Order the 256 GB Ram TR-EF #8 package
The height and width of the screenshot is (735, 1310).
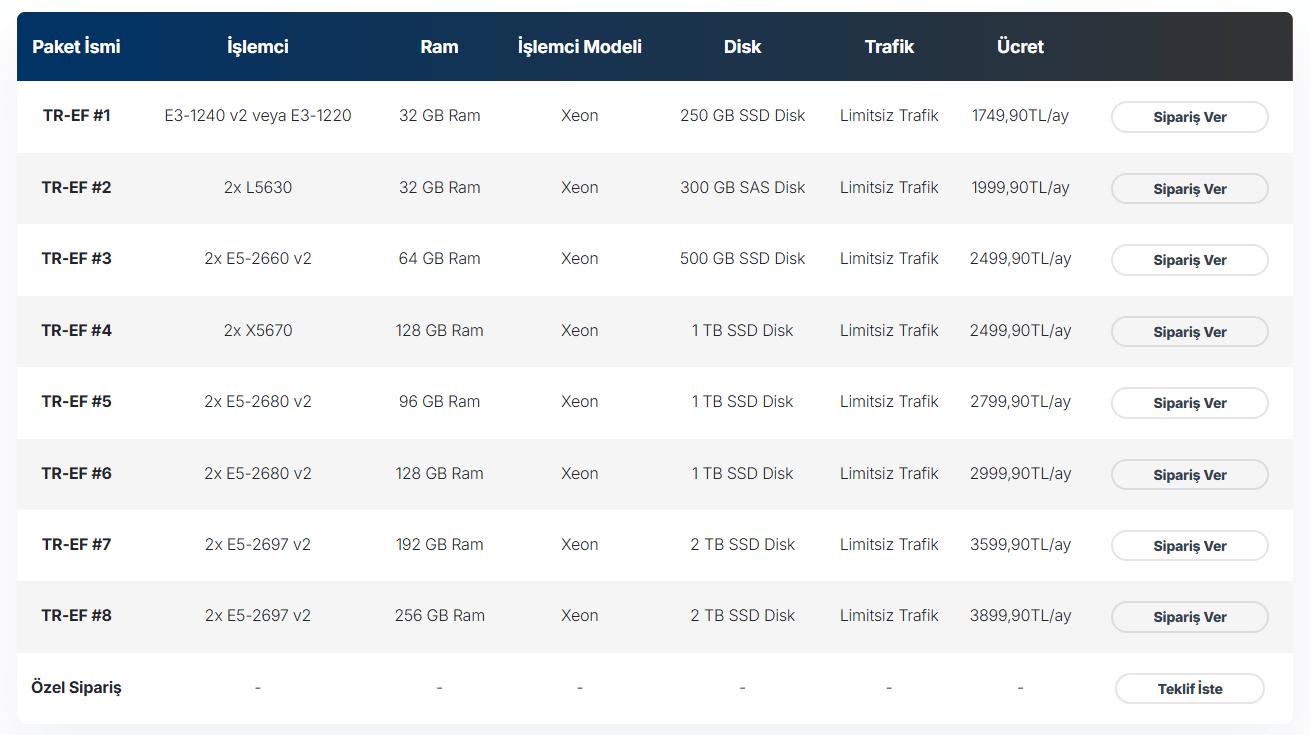click(1189, 617)
